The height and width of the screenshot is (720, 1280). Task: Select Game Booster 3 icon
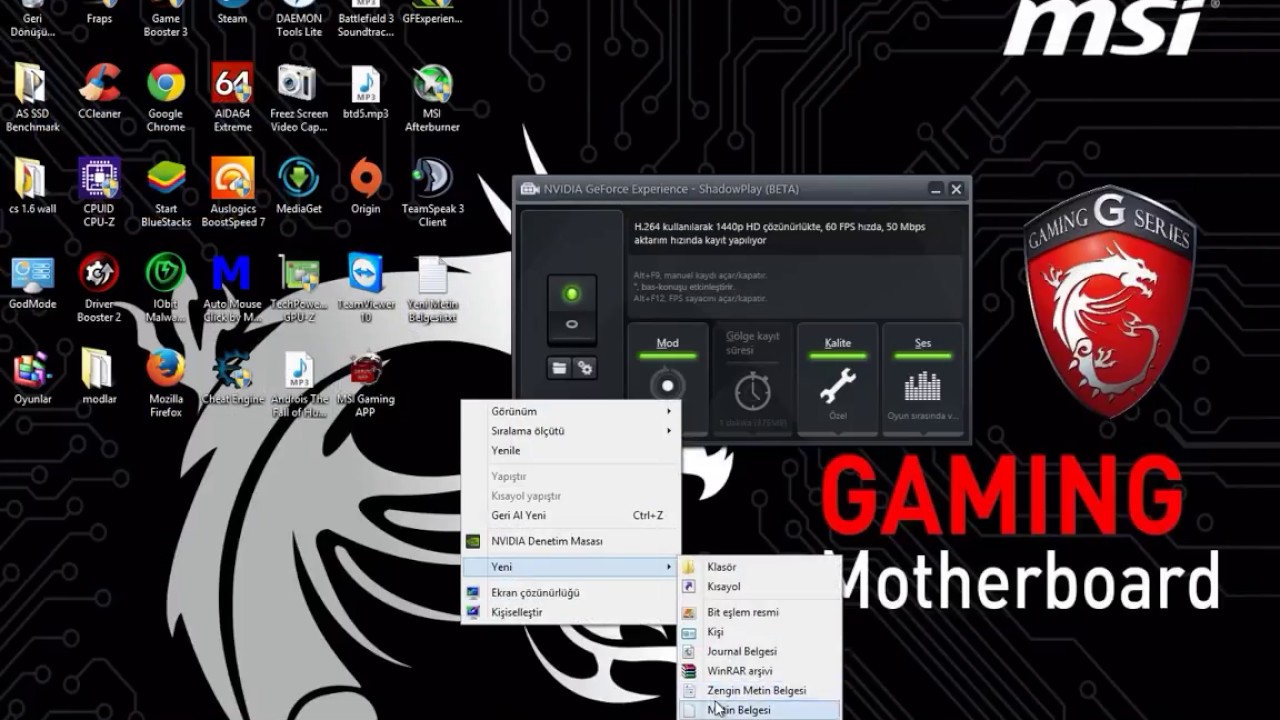tap(166, 18)
